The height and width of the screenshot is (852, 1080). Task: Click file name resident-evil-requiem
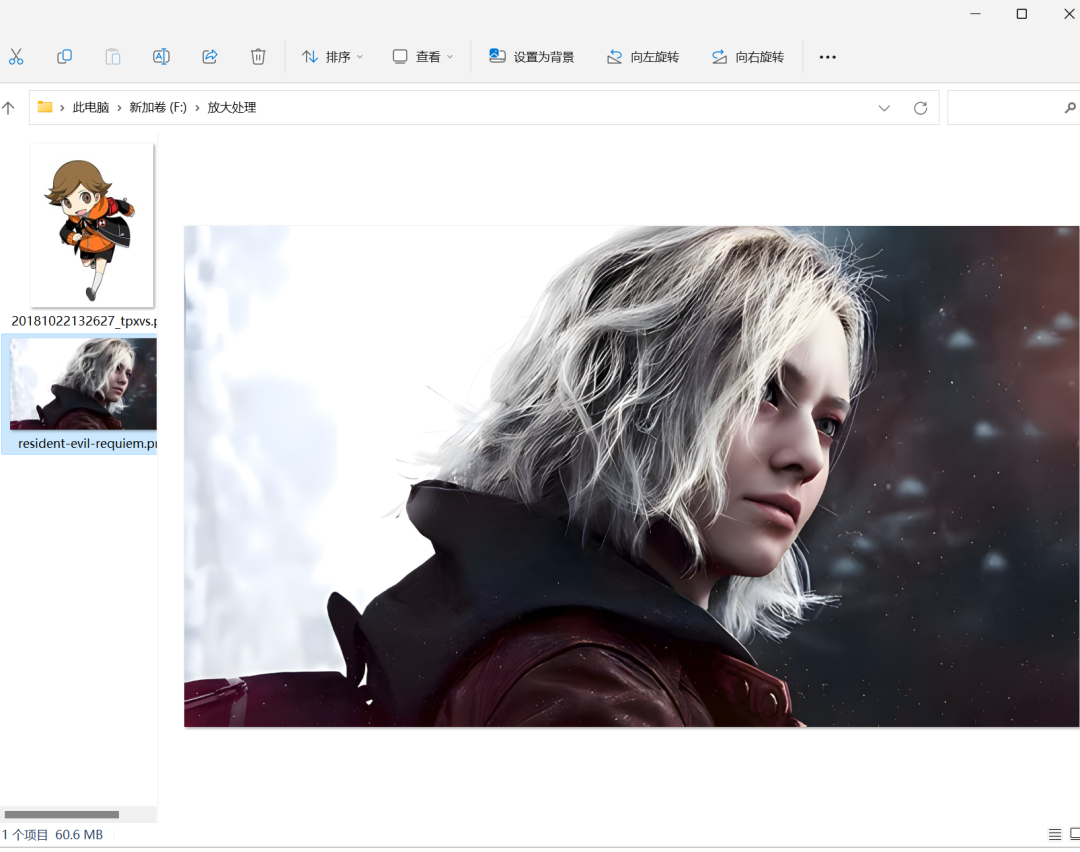click(87, 444)
